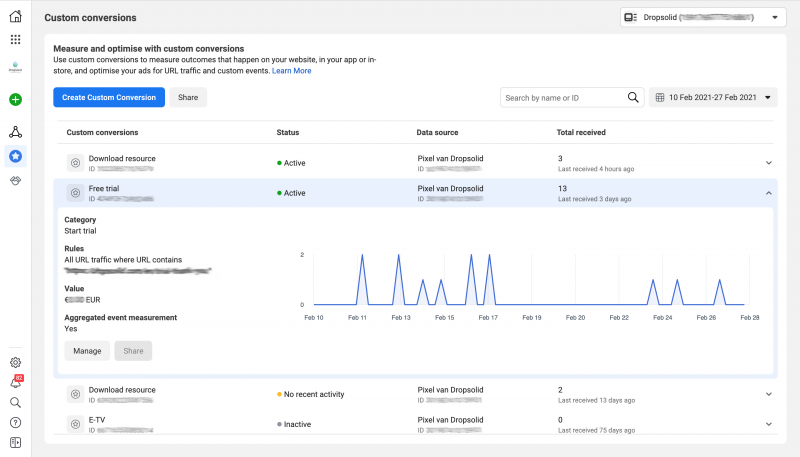The width and height of the screenshot is (800, 457).
Task: Click the Free trial row icon
Action: 76,193
